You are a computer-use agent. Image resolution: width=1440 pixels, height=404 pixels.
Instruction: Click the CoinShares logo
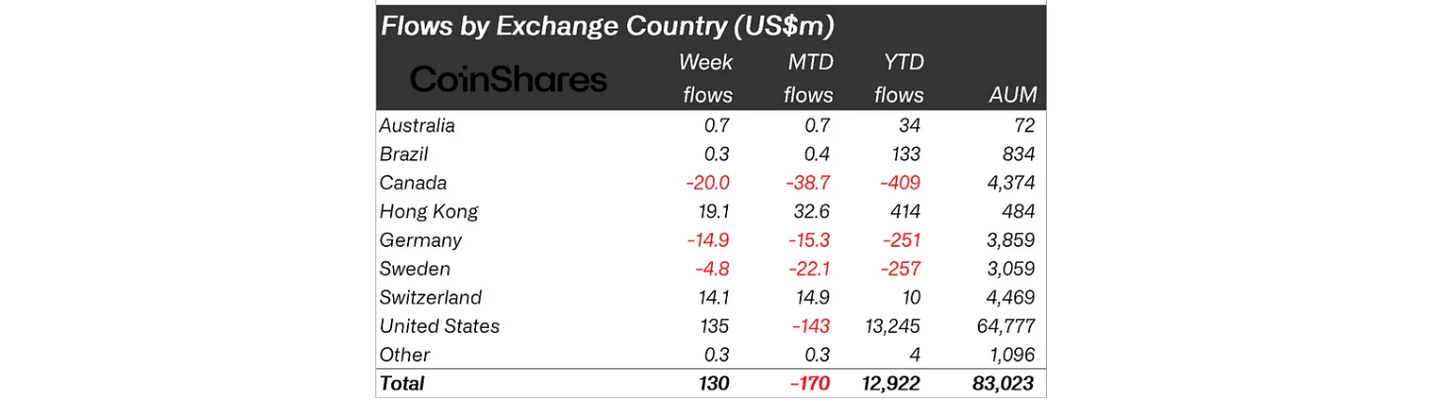[x=508, y=80]
